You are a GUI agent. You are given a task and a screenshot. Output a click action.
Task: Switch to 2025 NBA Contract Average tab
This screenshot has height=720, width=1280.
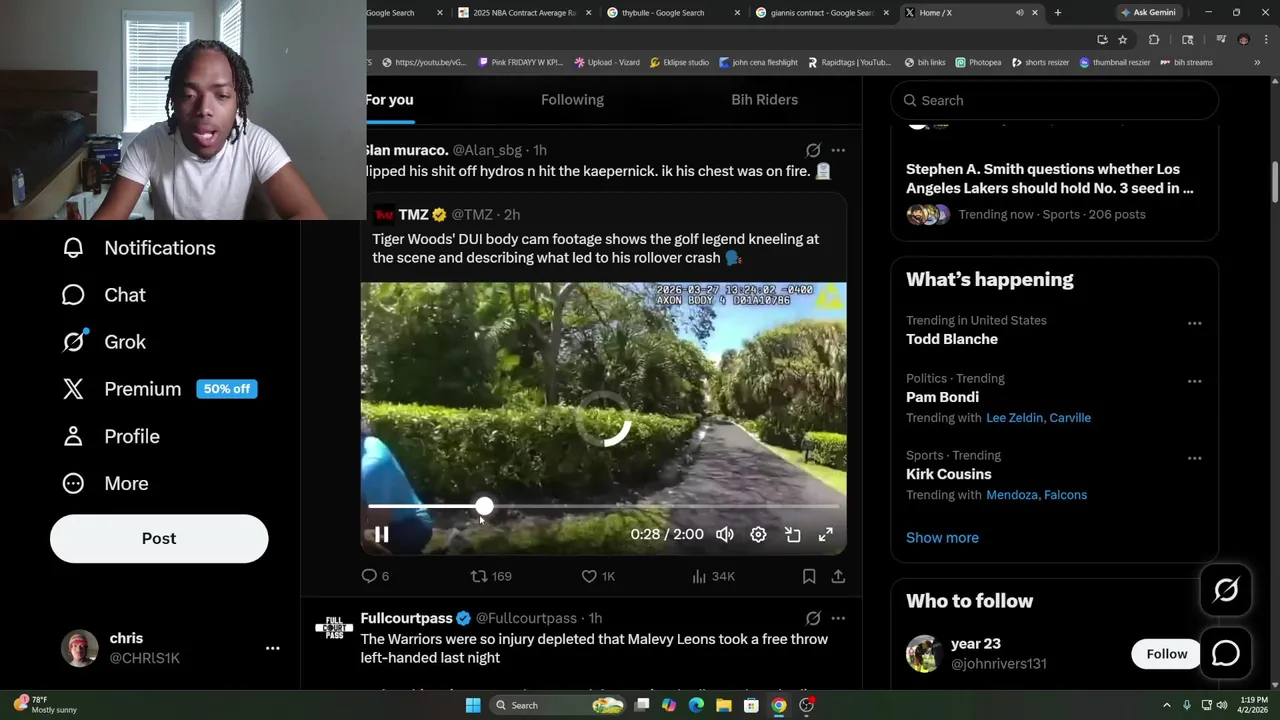tap(524, 13)
